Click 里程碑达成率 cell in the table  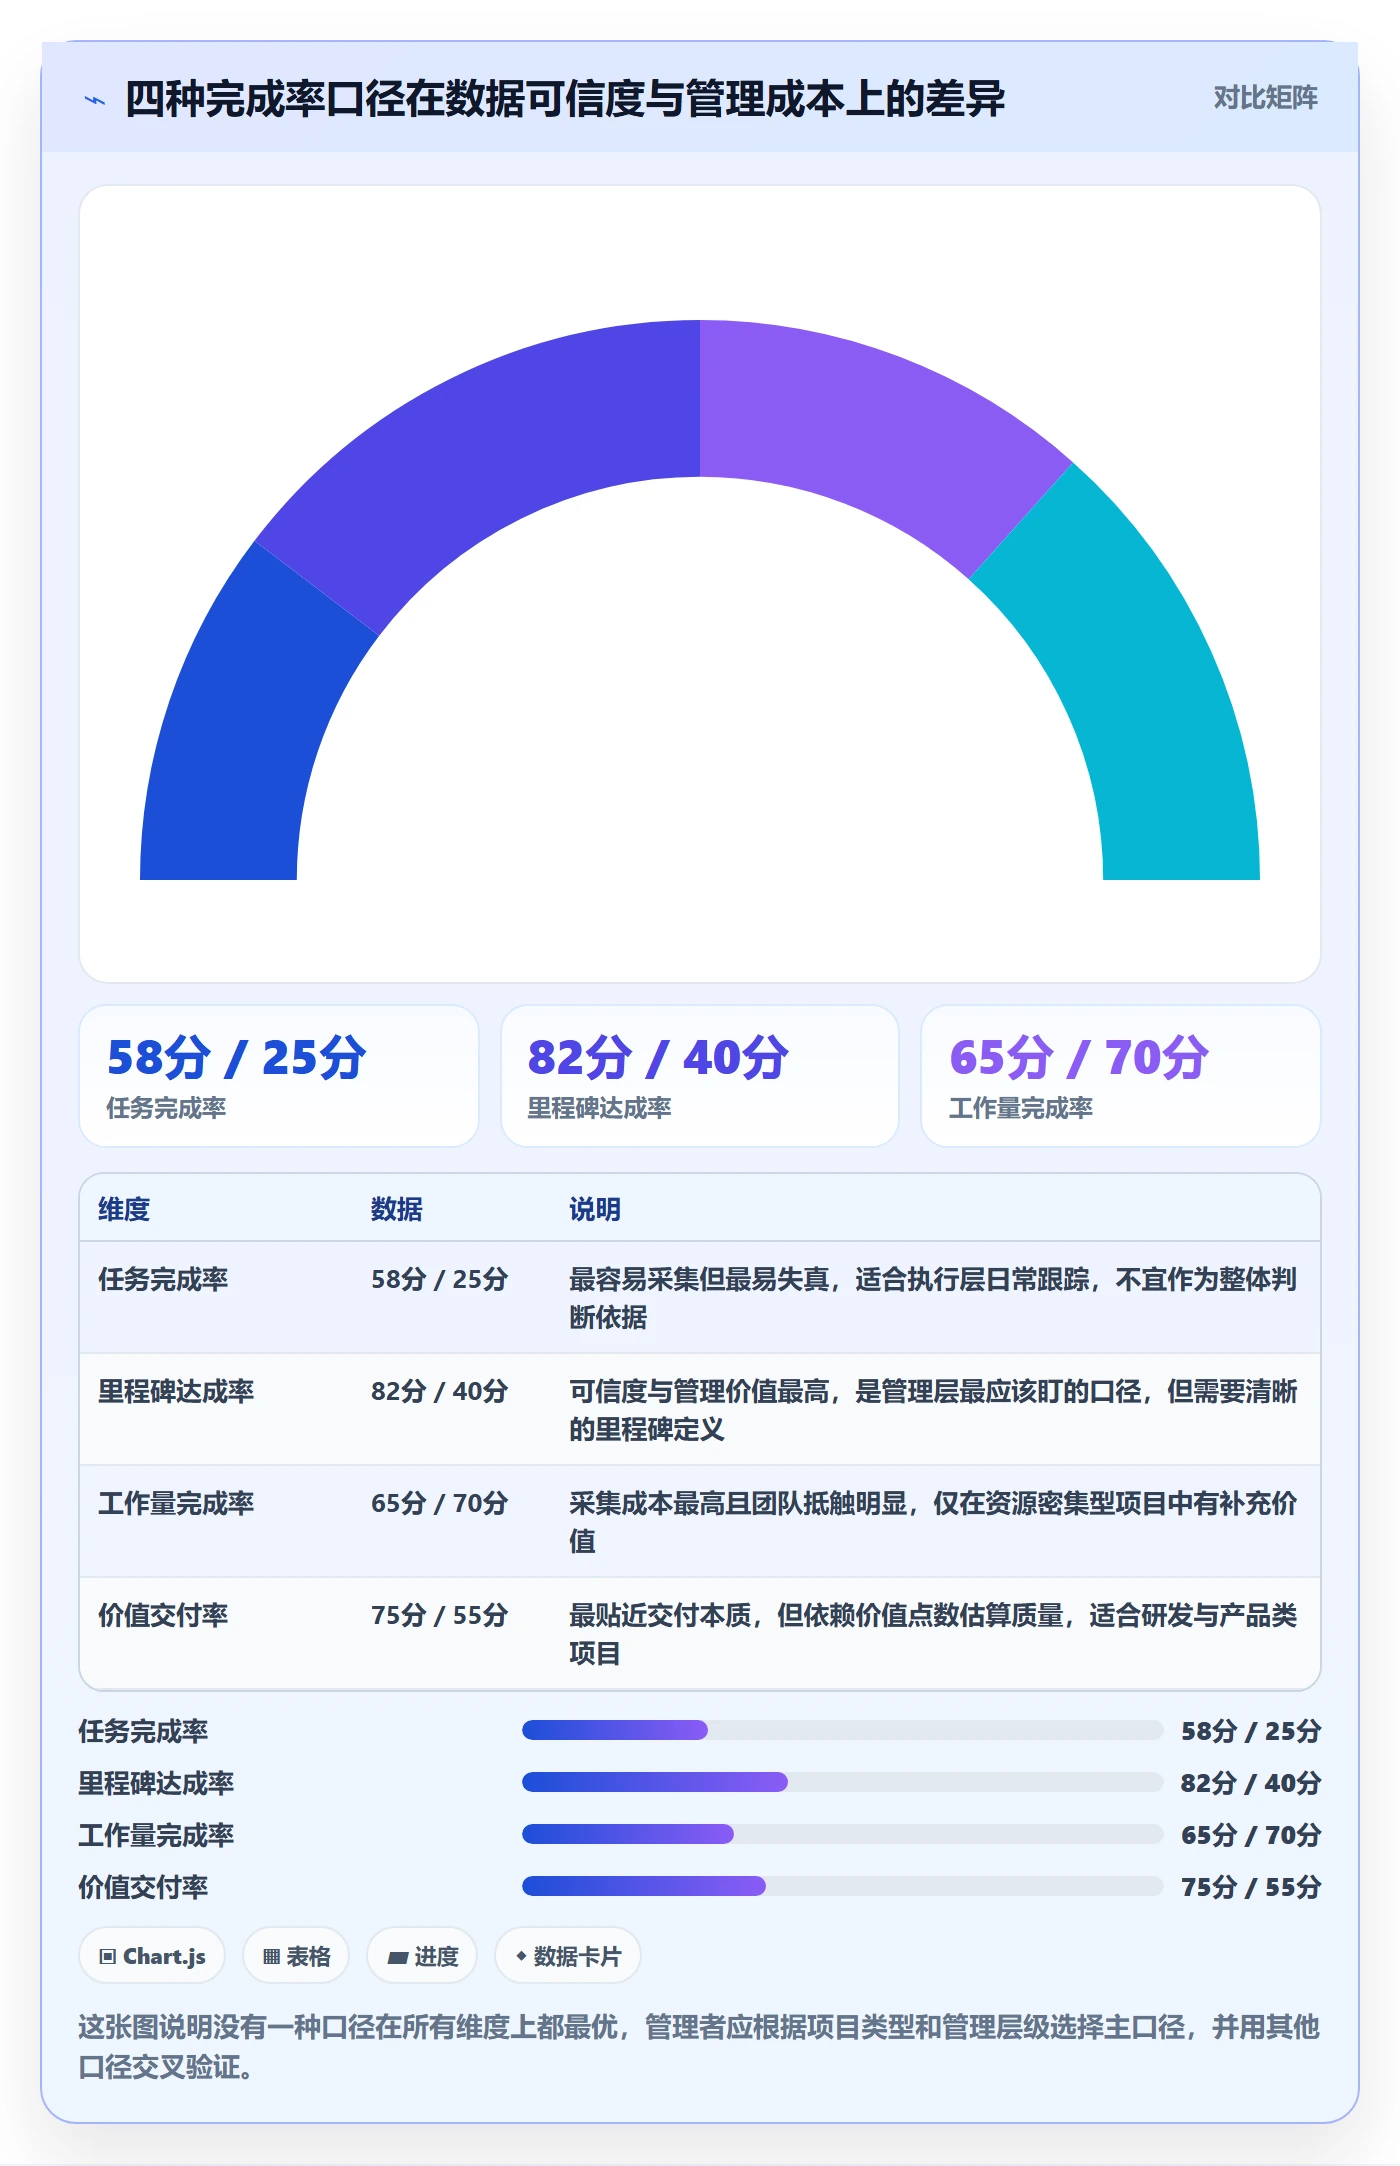[176, 1391]
